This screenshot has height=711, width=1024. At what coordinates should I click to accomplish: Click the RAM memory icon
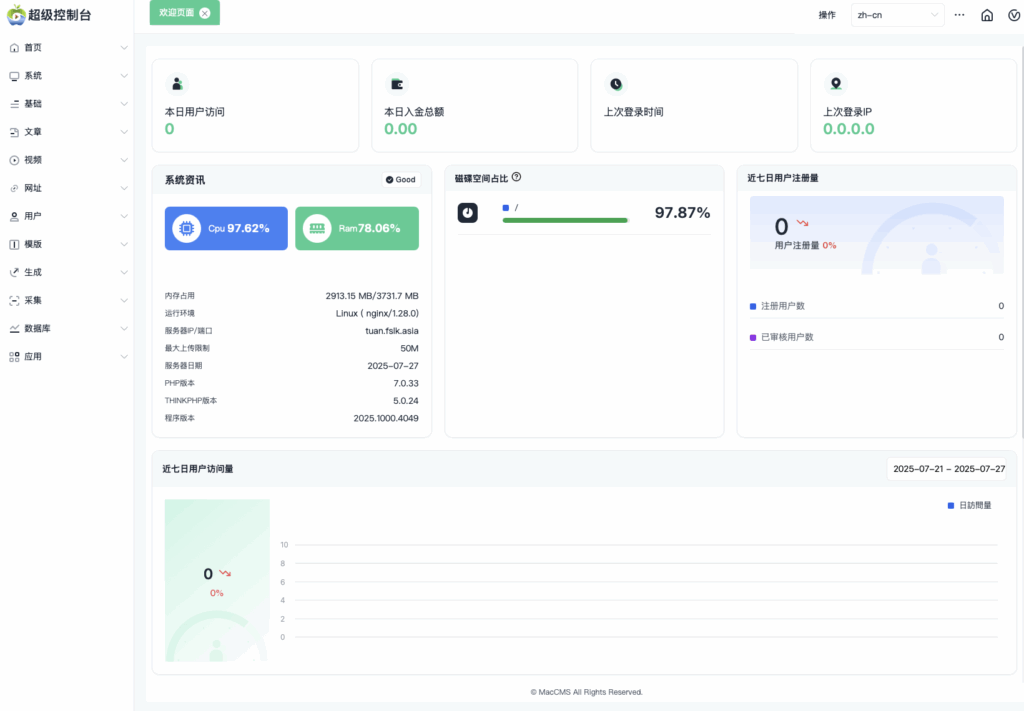click(317, 228)
